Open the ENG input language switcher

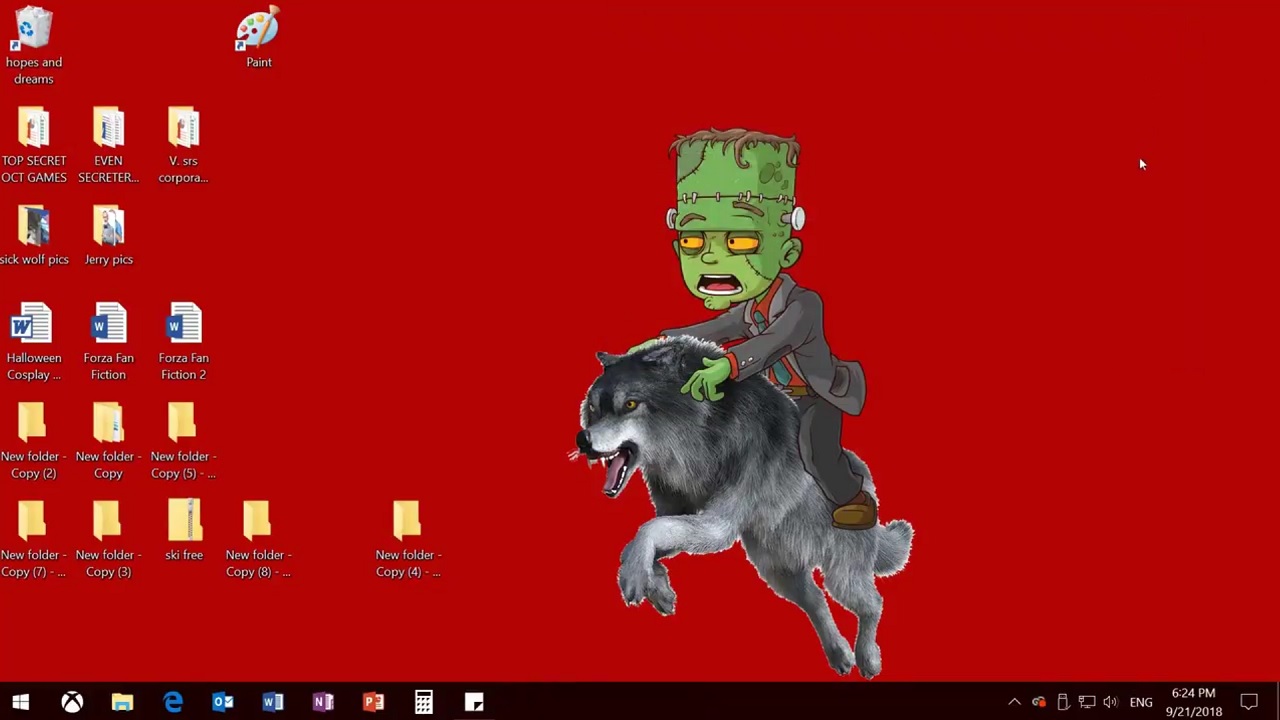tap(1141, 702)
